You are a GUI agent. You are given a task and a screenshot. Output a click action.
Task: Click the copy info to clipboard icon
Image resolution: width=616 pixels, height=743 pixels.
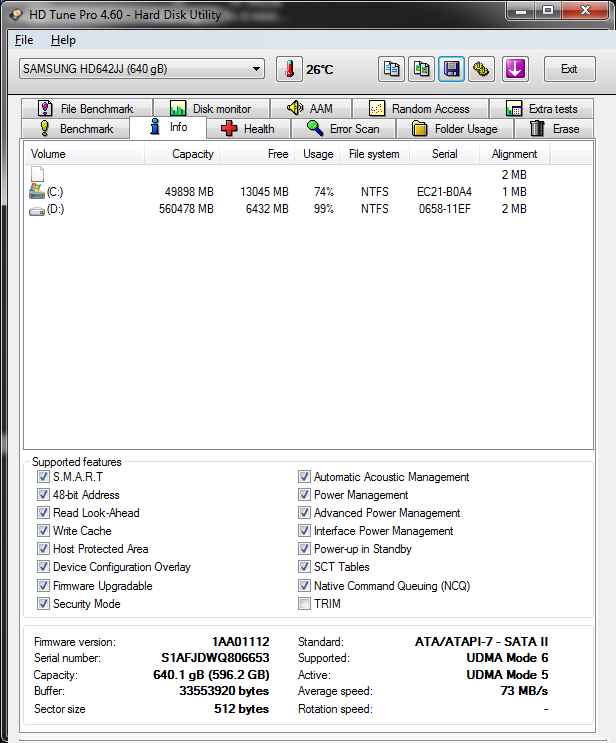[391, 69]
